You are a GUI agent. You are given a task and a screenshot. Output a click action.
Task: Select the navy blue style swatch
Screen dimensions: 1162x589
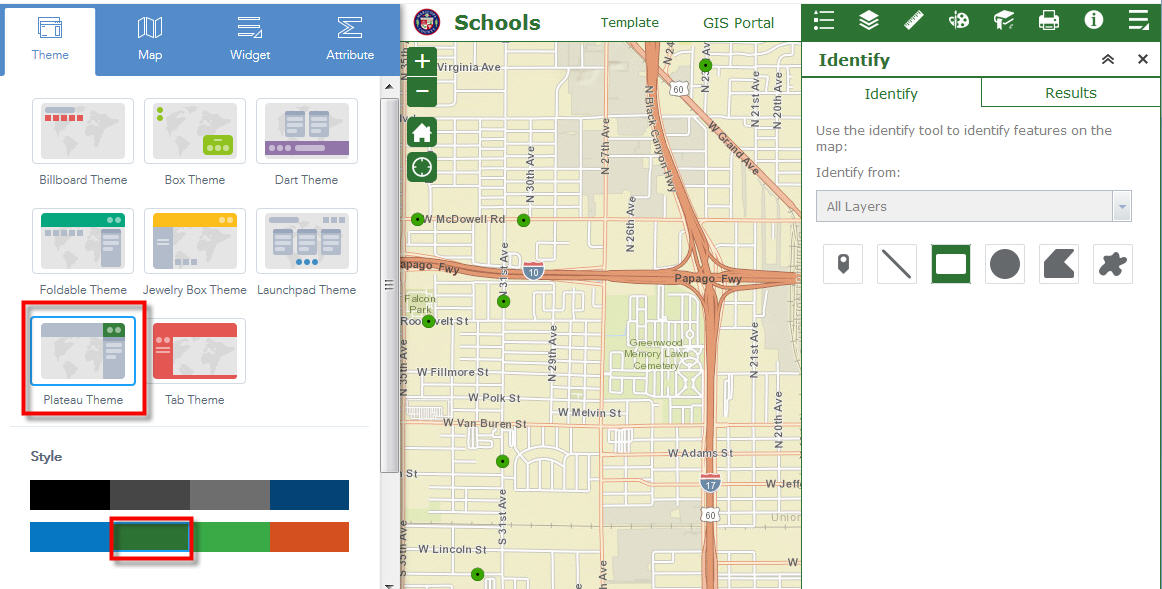coord(309,495)
